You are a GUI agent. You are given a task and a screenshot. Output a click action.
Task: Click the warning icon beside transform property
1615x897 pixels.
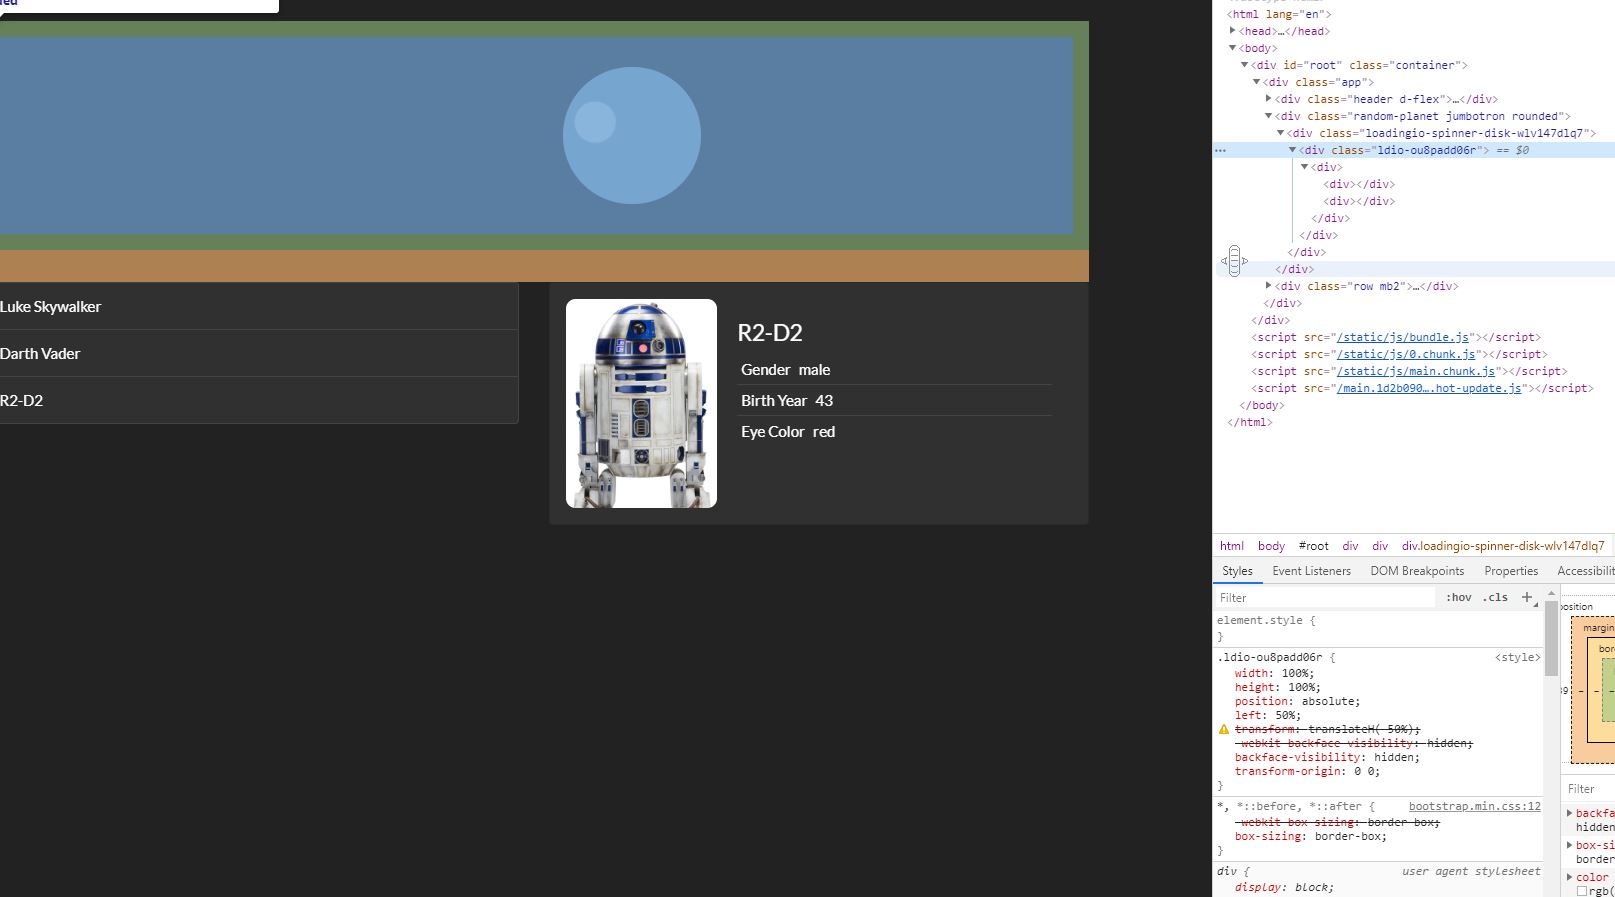click(x=1223, y=729)
